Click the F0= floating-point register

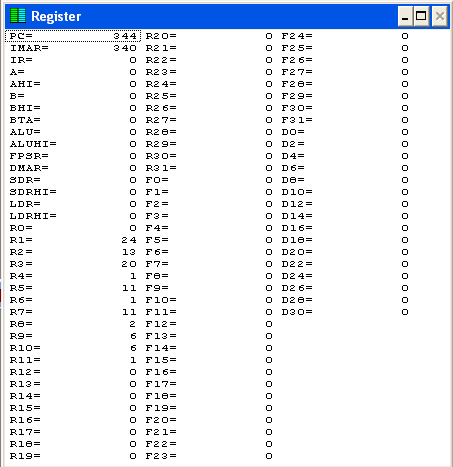pyautogui.click(x=209, y=180)
